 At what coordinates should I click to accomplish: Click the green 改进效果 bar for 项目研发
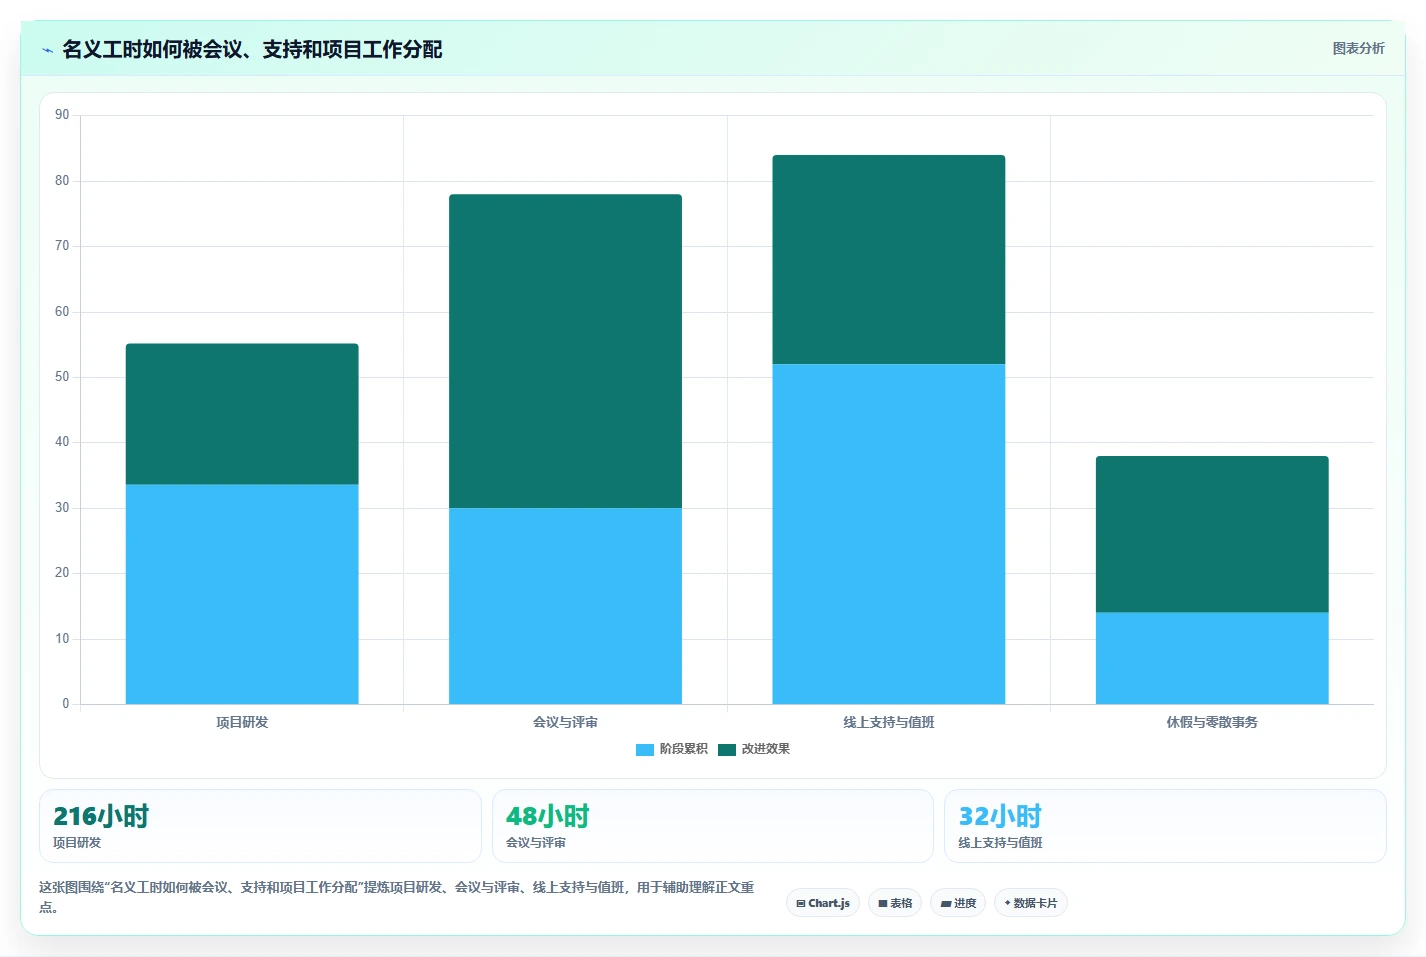(242, 414)
